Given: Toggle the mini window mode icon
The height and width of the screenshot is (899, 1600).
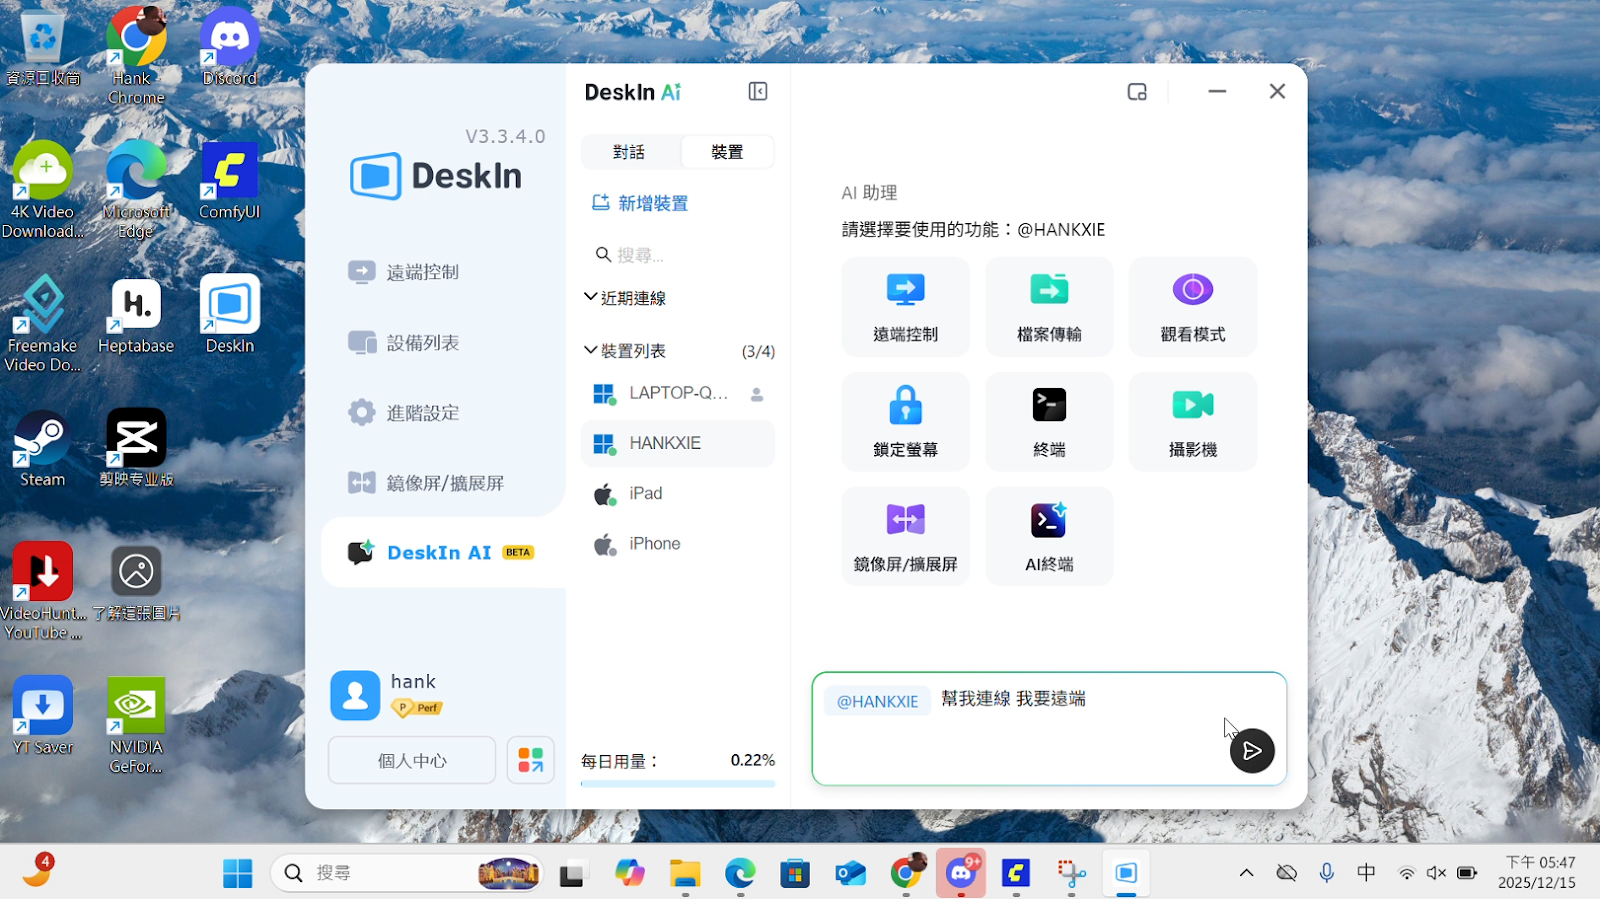Looking at the screenshot, I should click(x=1137, y=92).
